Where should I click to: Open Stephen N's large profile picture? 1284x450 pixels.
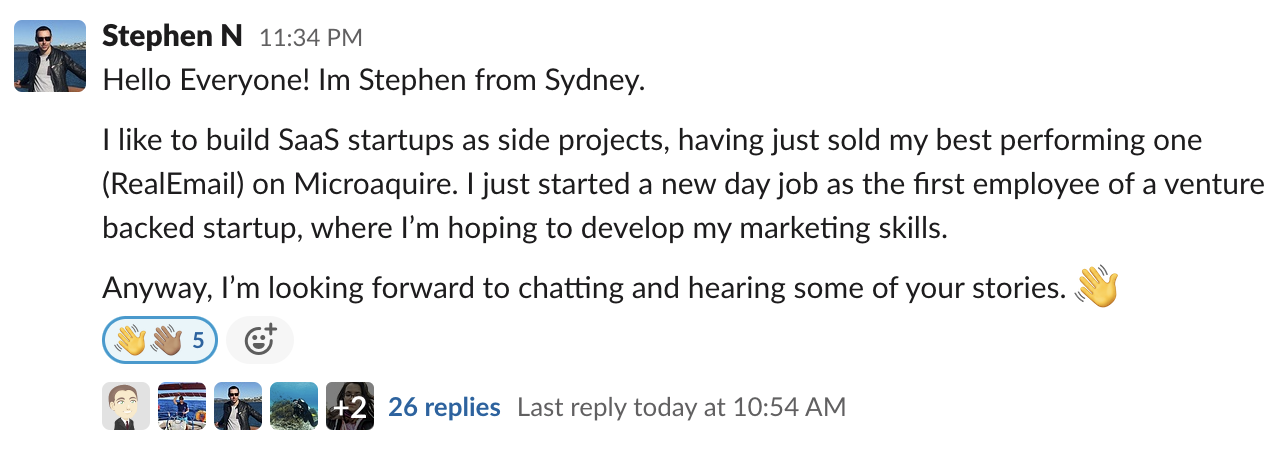click(50, 57)
